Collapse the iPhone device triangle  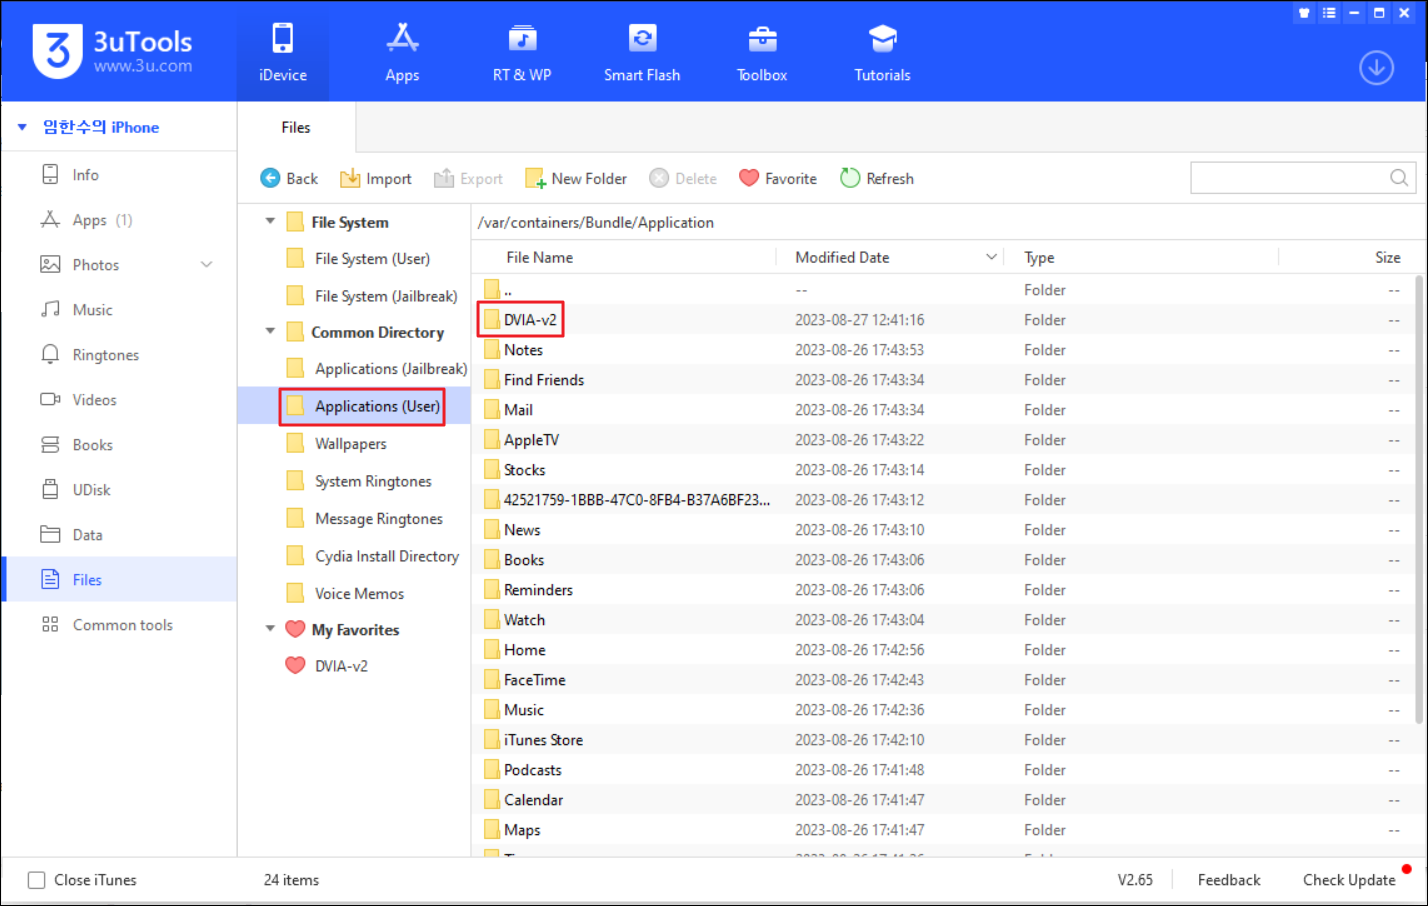tap(22, 127)
